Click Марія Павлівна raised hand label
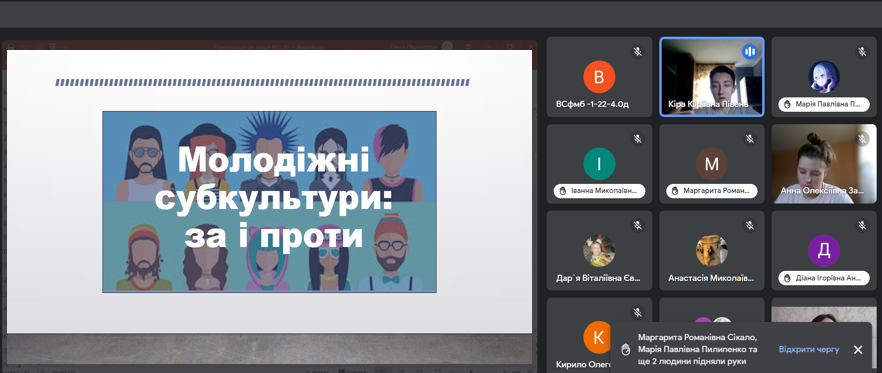The image size is (882, 373). pyautogui.click(x=824, y=104)
